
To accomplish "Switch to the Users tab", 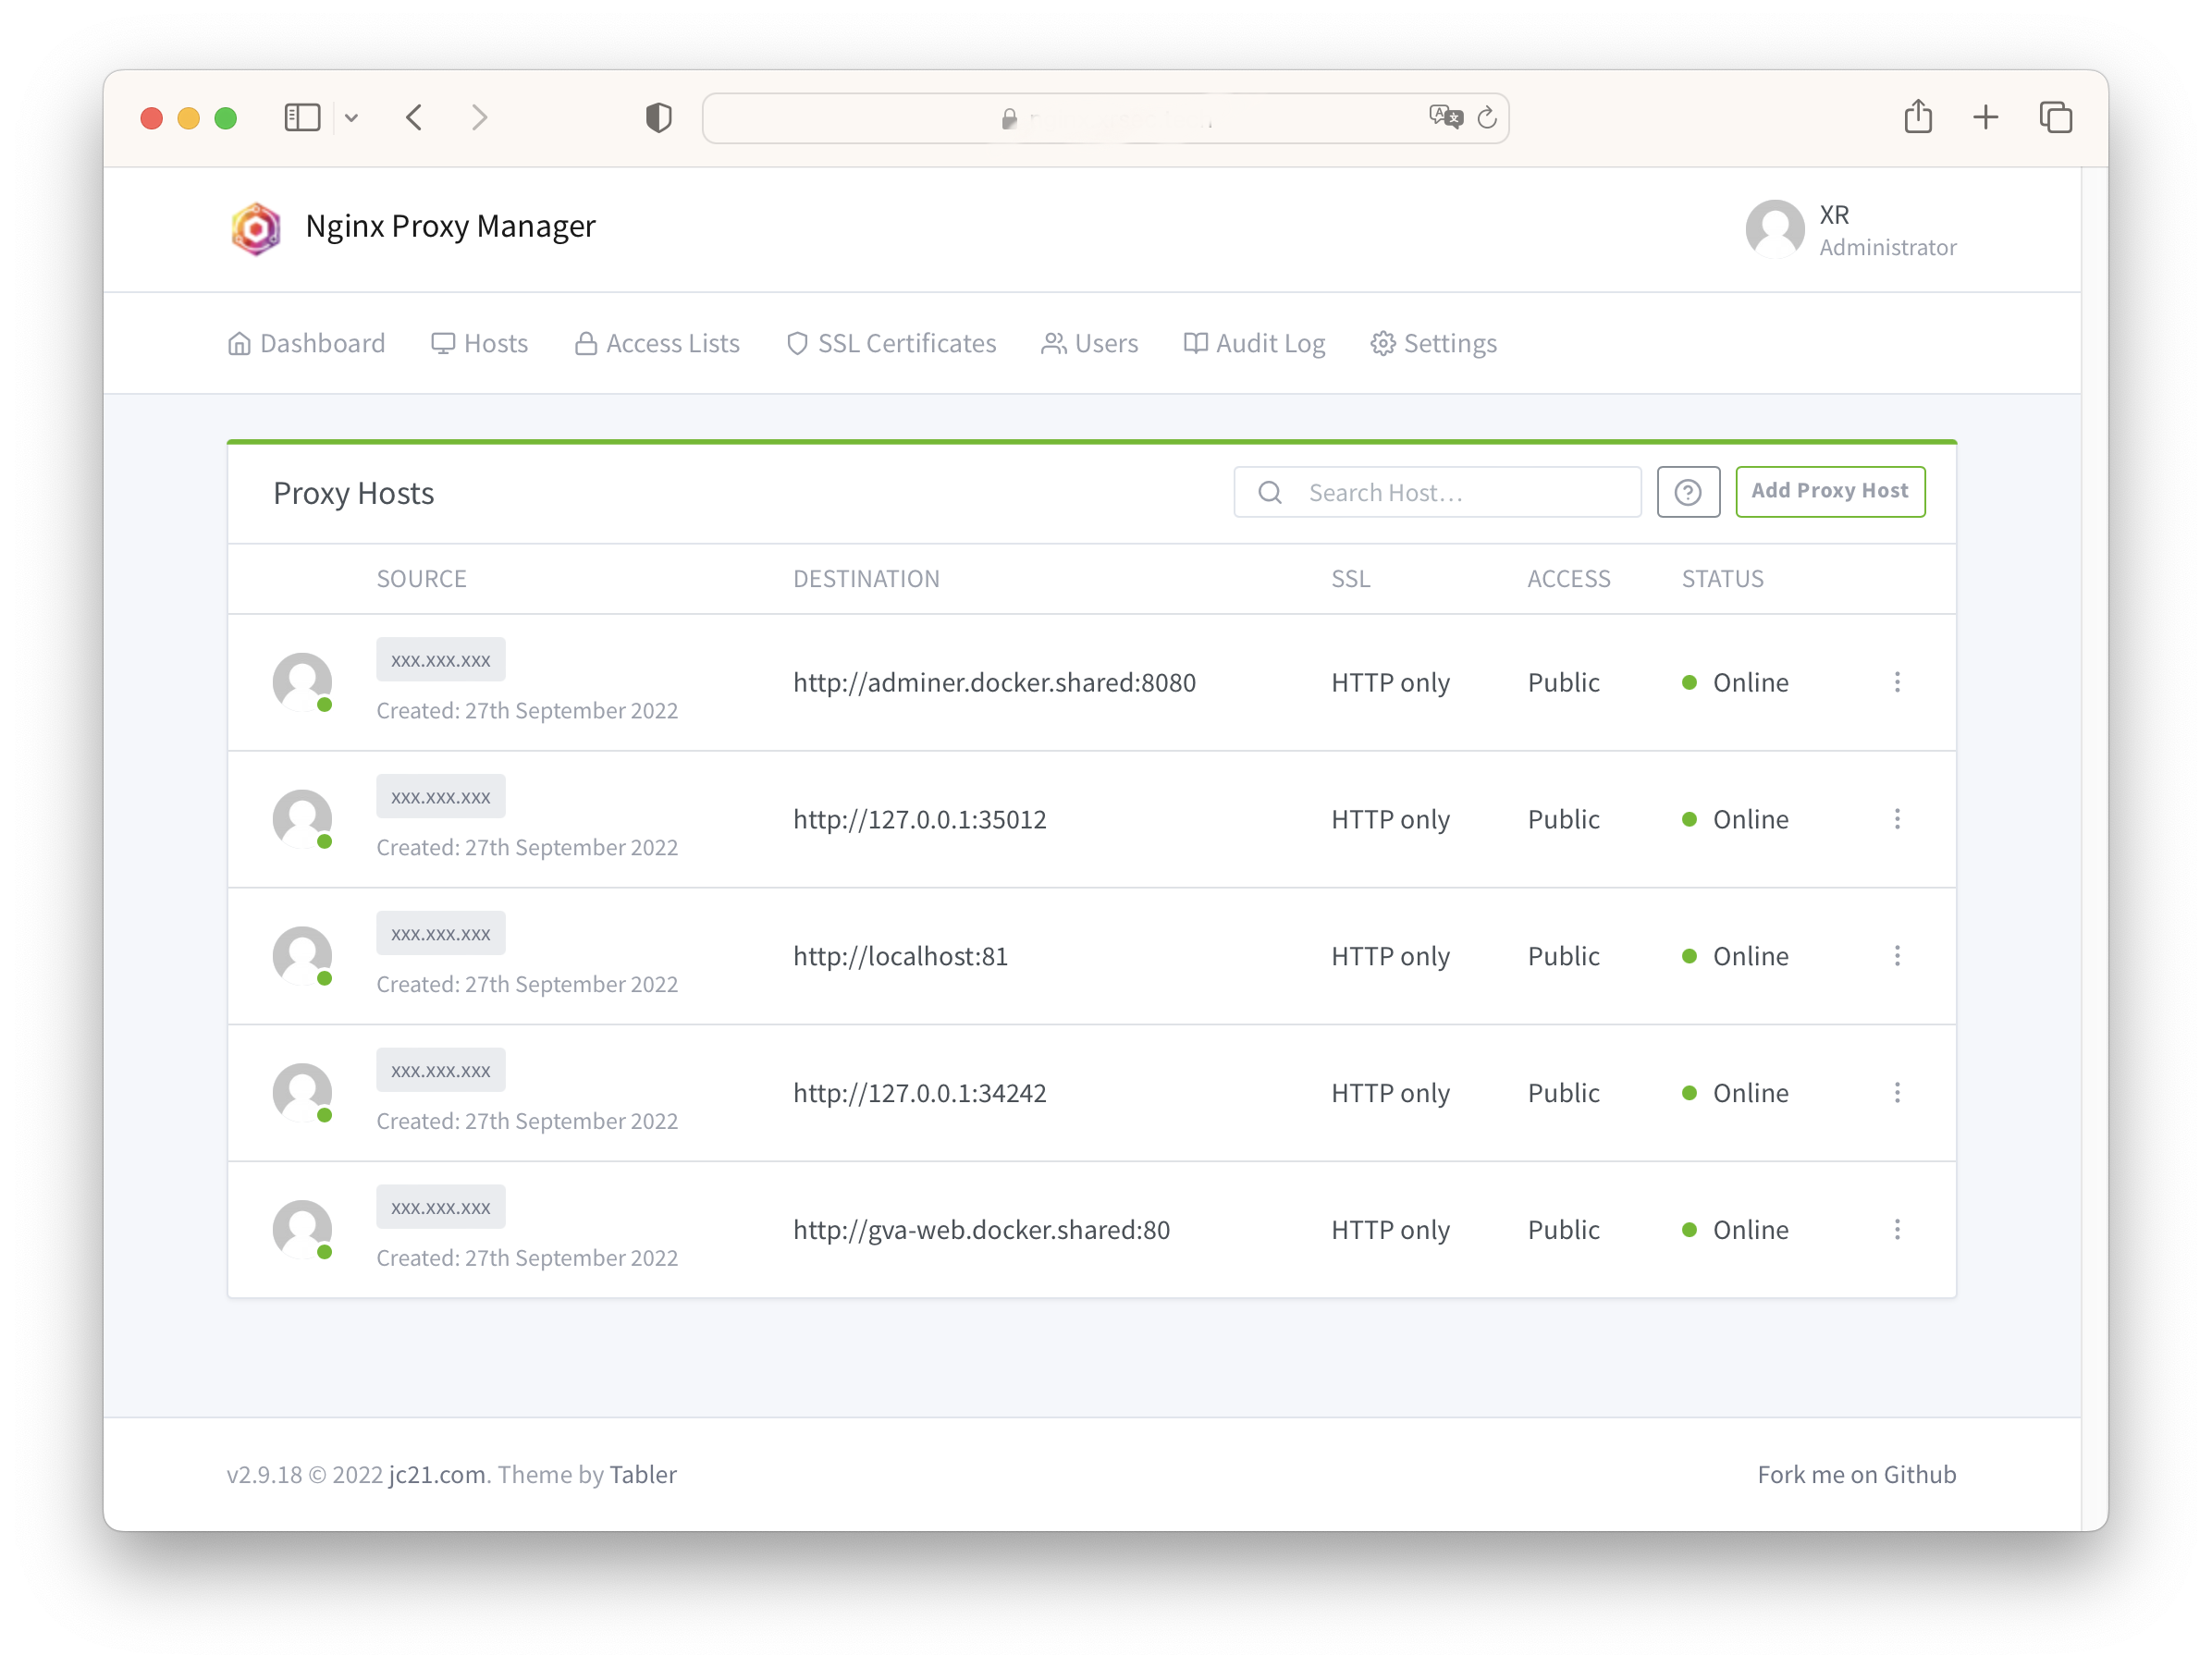I will click(1089, 343).
